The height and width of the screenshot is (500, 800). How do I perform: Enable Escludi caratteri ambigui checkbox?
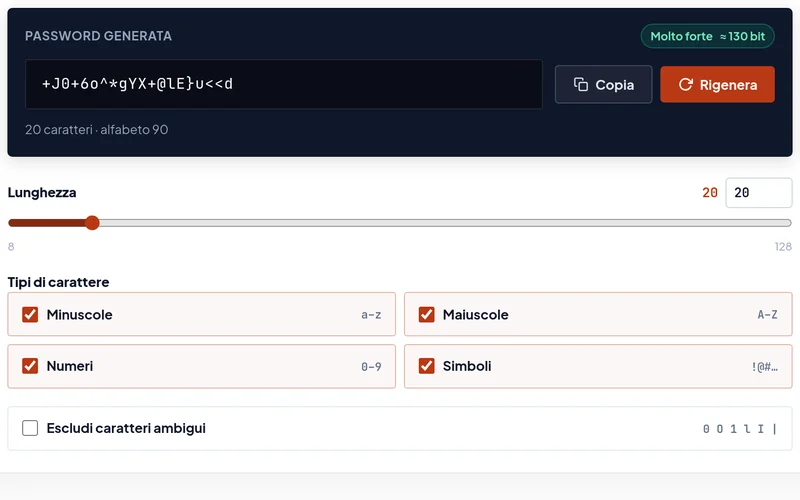click(x=30, y=428)
